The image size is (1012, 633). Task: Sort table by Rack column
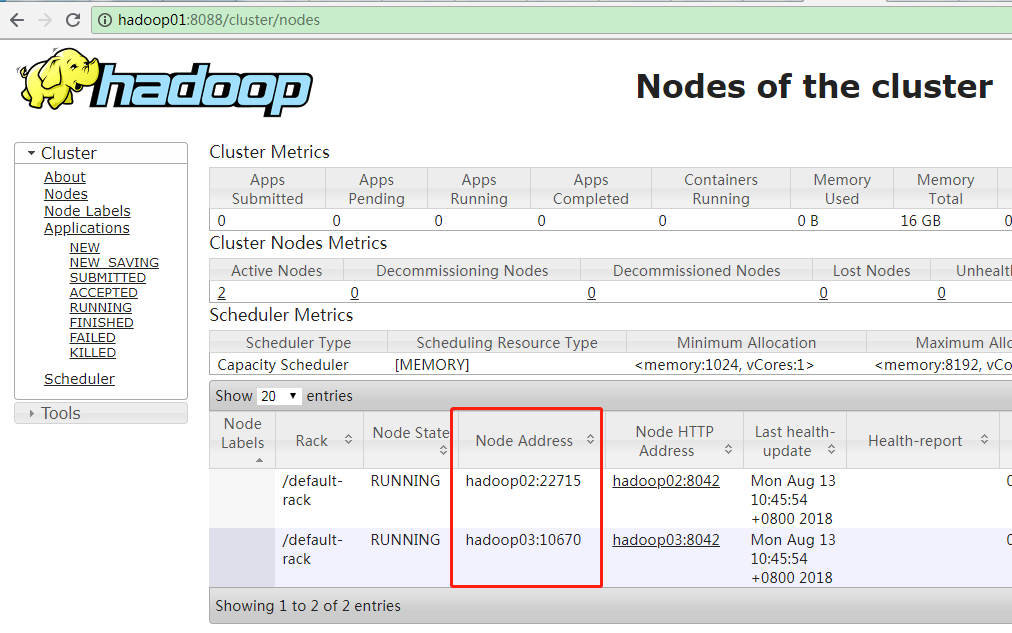coord(348,440)
